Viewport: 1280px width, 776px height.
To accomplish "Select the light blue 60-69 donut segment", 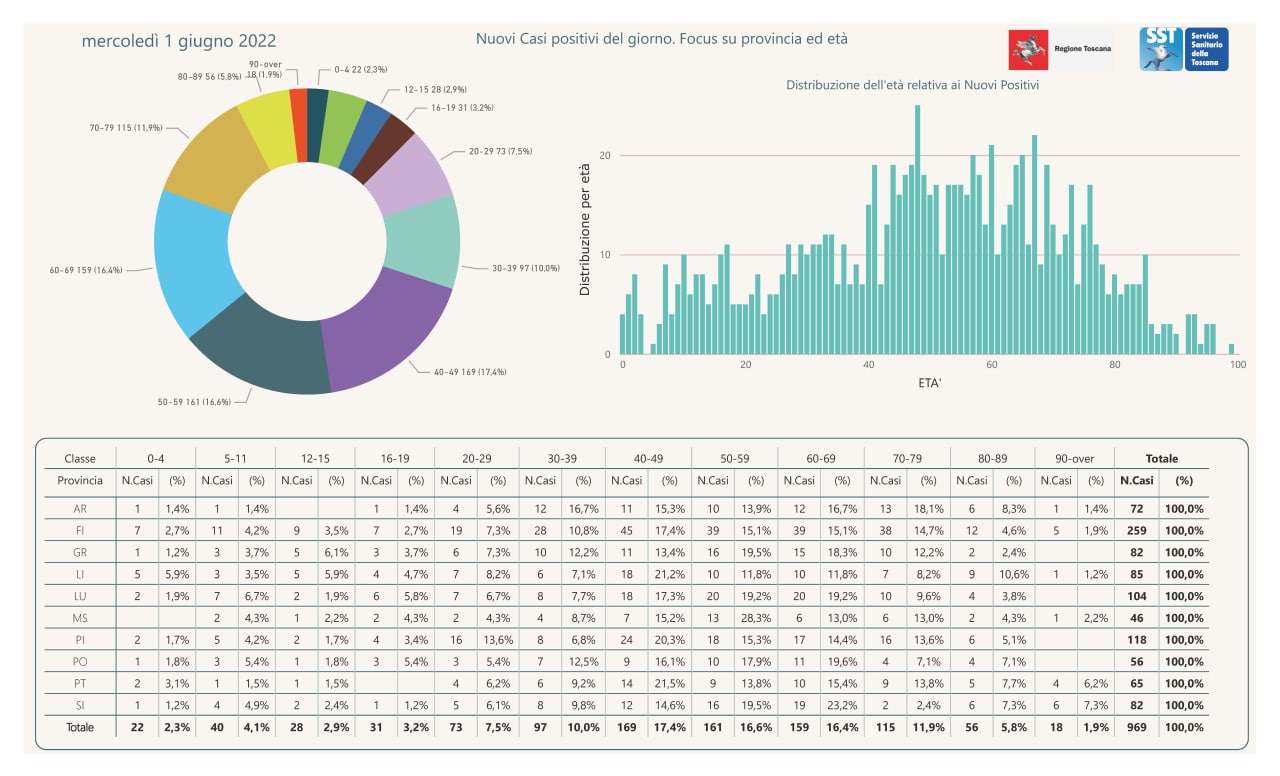I will (194, 260).
